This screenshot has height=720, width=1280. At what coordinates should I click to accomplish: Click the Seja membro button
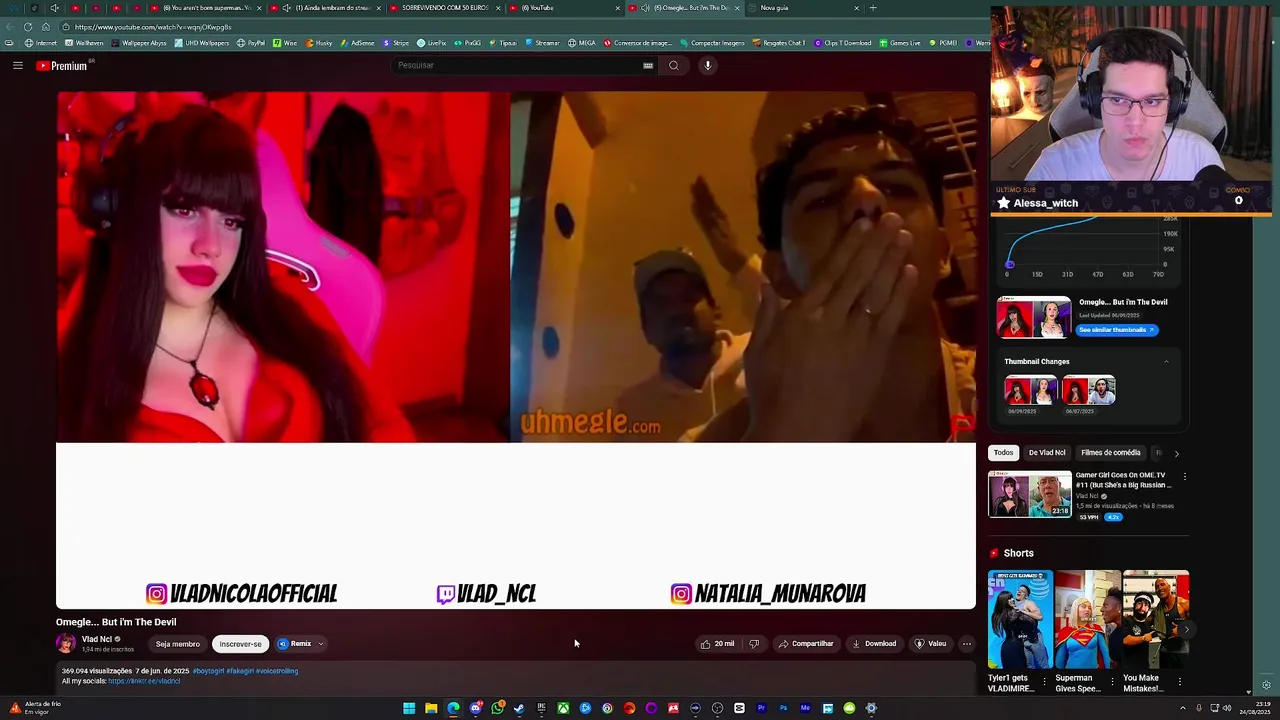178,644
